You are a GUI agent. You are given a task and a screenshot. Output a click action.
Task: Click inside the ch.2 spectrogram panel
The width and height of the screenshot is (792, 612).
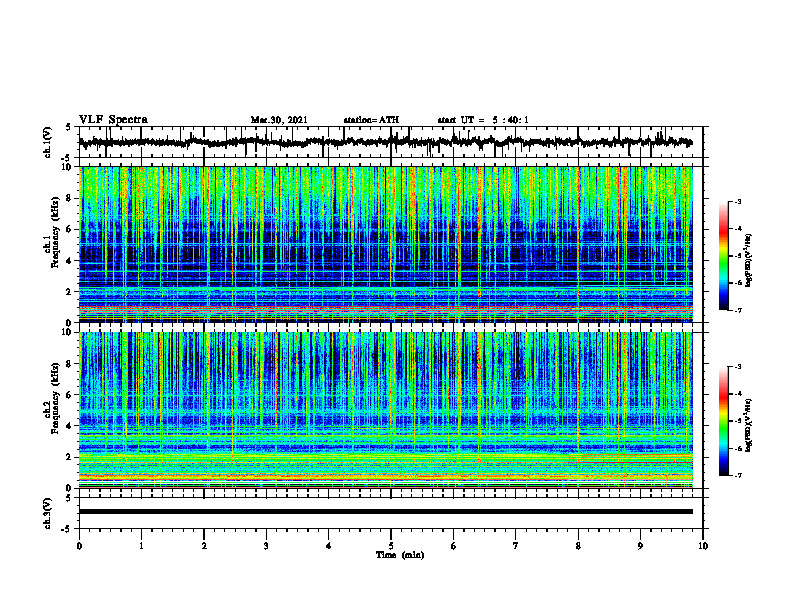(x=386, y=410)
